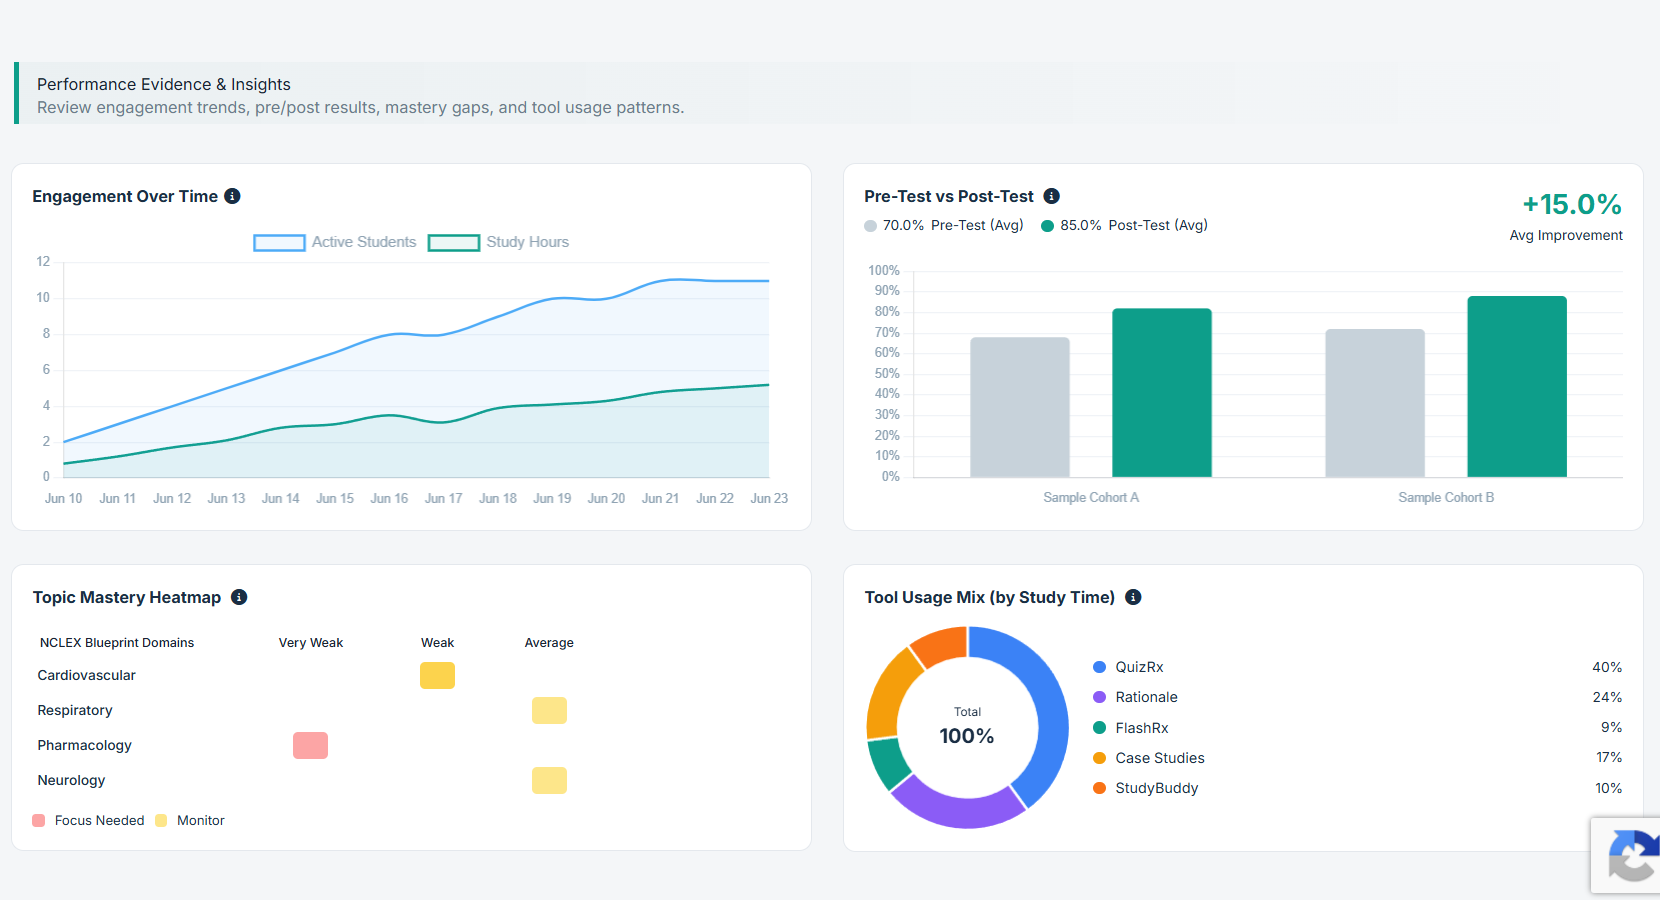Click the Focus Needed legend swatch
Image resolution: width=1660 pixels, height=900 pixels.
tap(39, 821)
